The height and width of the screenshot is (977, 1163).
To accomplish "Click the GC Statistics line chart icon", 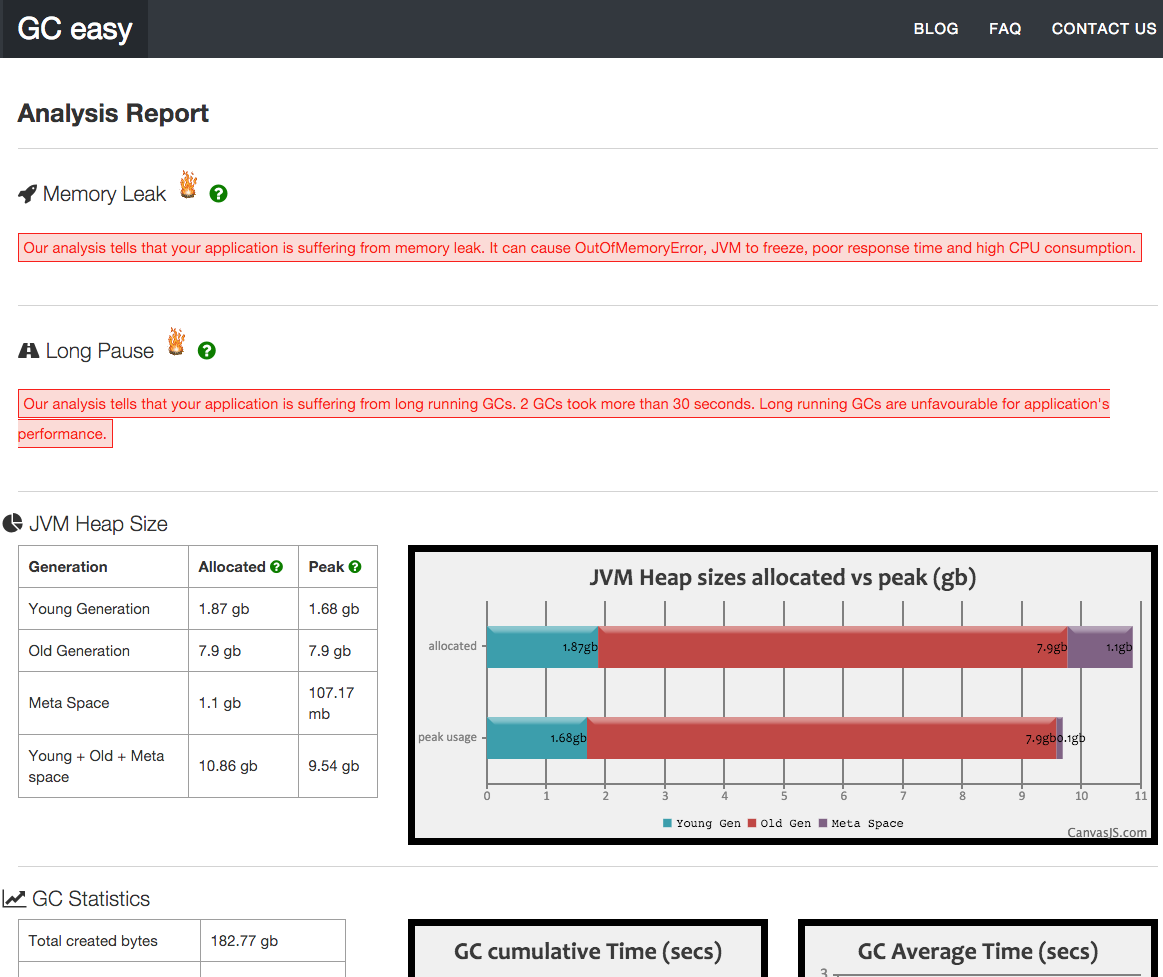I will [14, 899].
